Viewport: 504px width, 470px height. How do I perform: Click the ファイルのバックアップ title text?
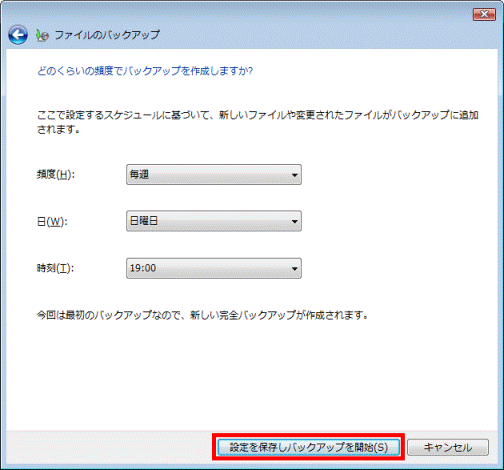click(107, 35)
